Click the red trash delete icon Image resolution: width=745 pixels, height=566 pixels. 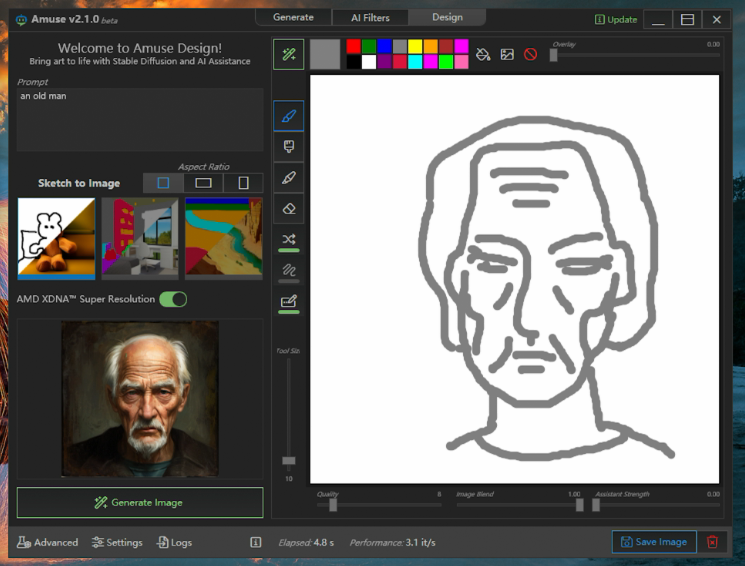(x=712, y=542)
